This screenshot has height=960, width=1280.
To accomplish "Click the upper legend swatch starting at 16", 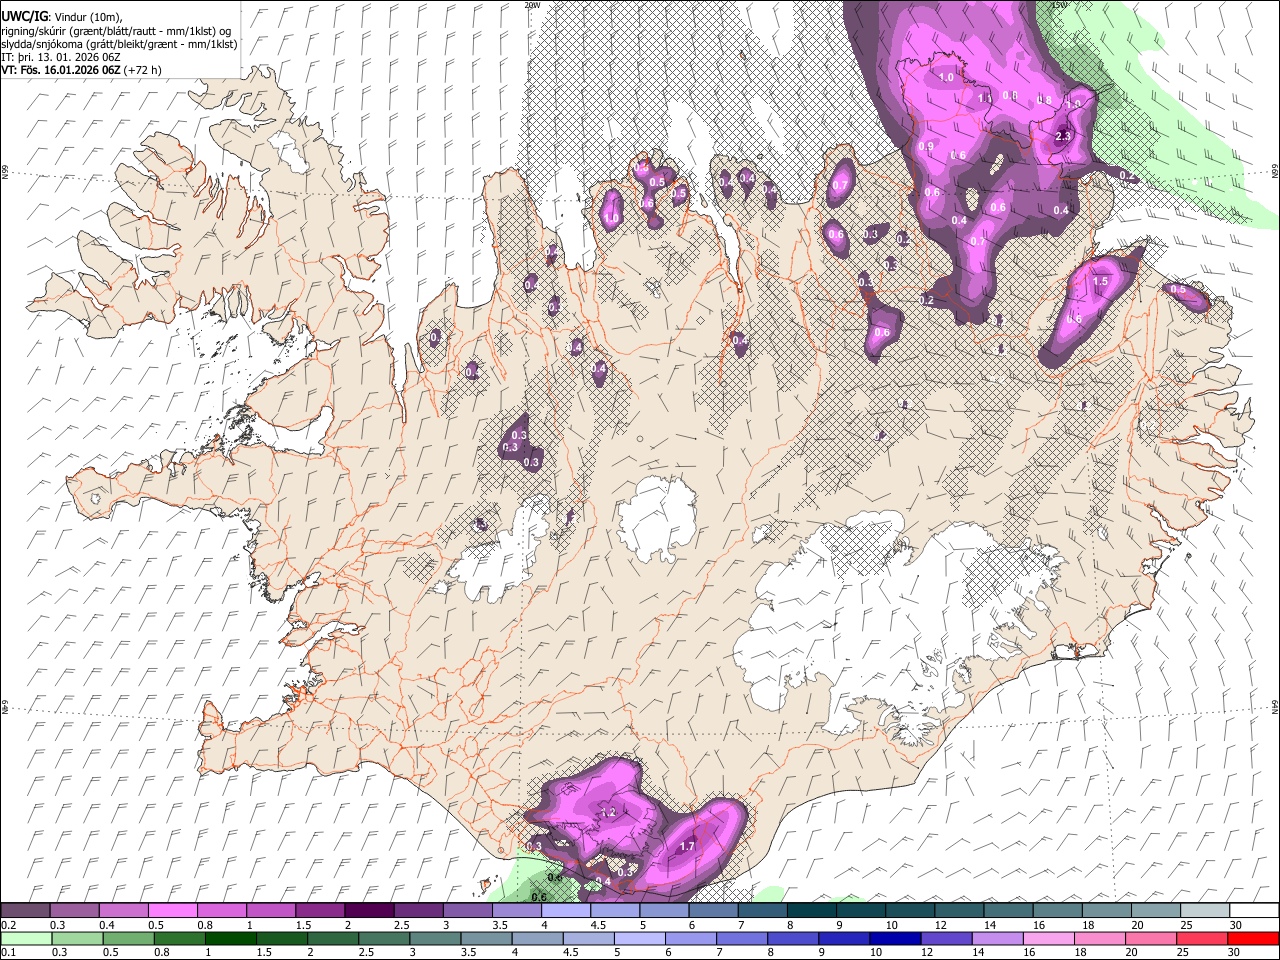I will pos(1057,911).
